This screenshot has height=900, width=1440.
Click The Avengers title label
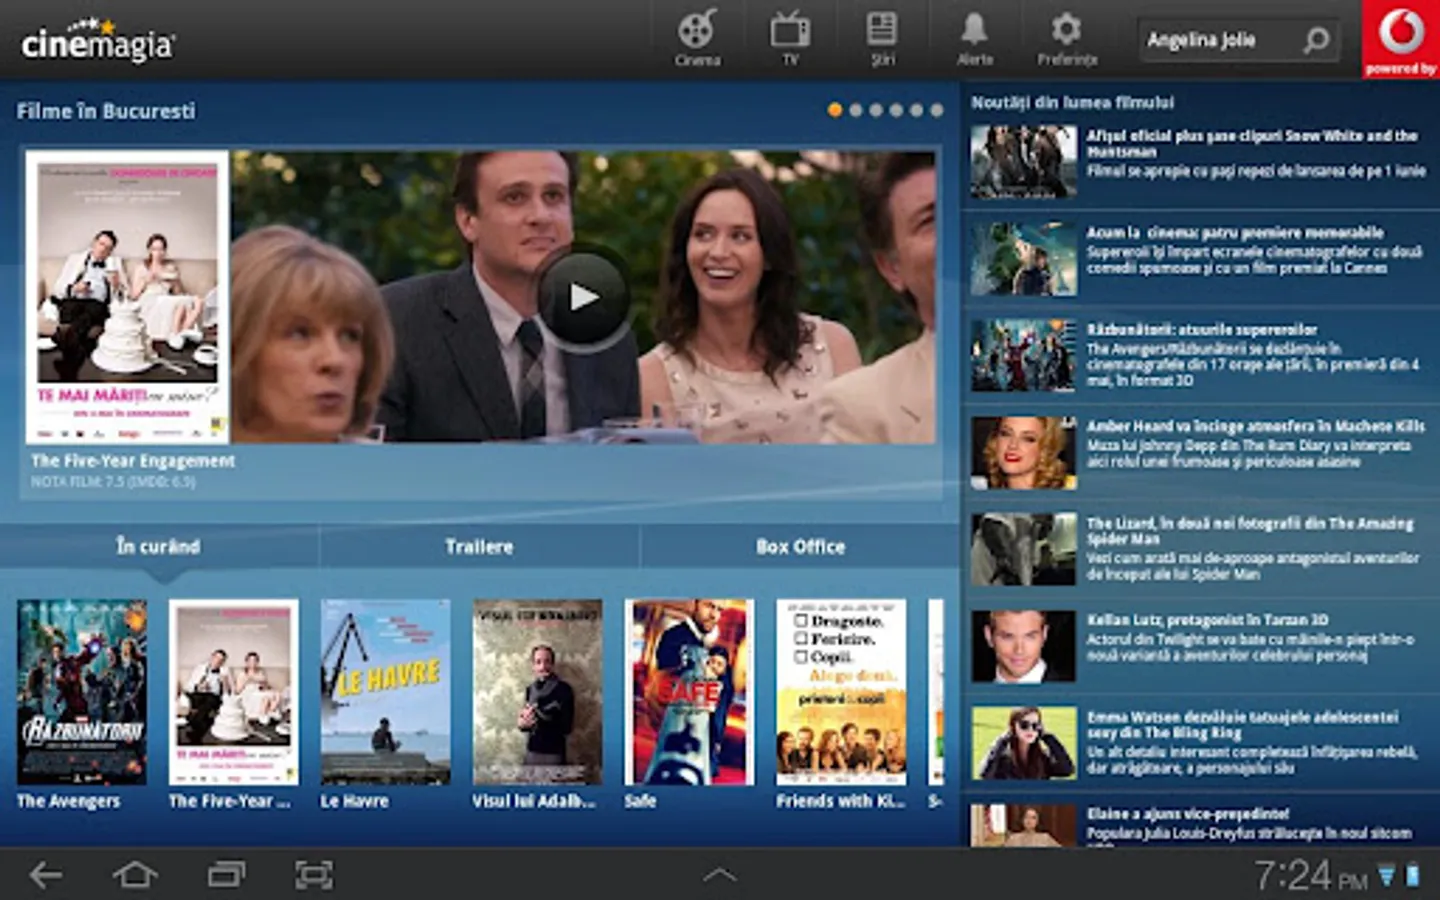coord(68,801)
